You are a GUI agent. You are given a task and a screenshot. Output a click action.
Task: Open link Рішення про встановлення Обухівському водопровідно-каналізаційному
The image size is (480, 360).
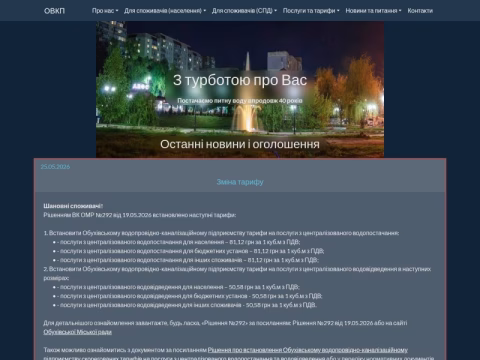click(308, 350)
